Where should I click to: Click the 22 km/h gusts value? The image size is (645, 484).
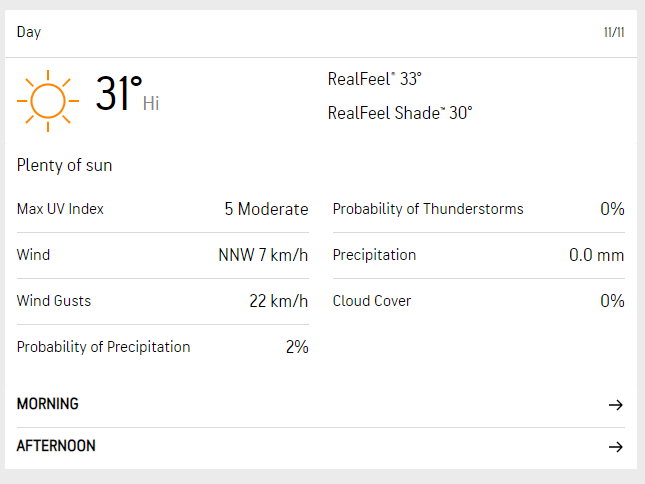tap(278, 301)
